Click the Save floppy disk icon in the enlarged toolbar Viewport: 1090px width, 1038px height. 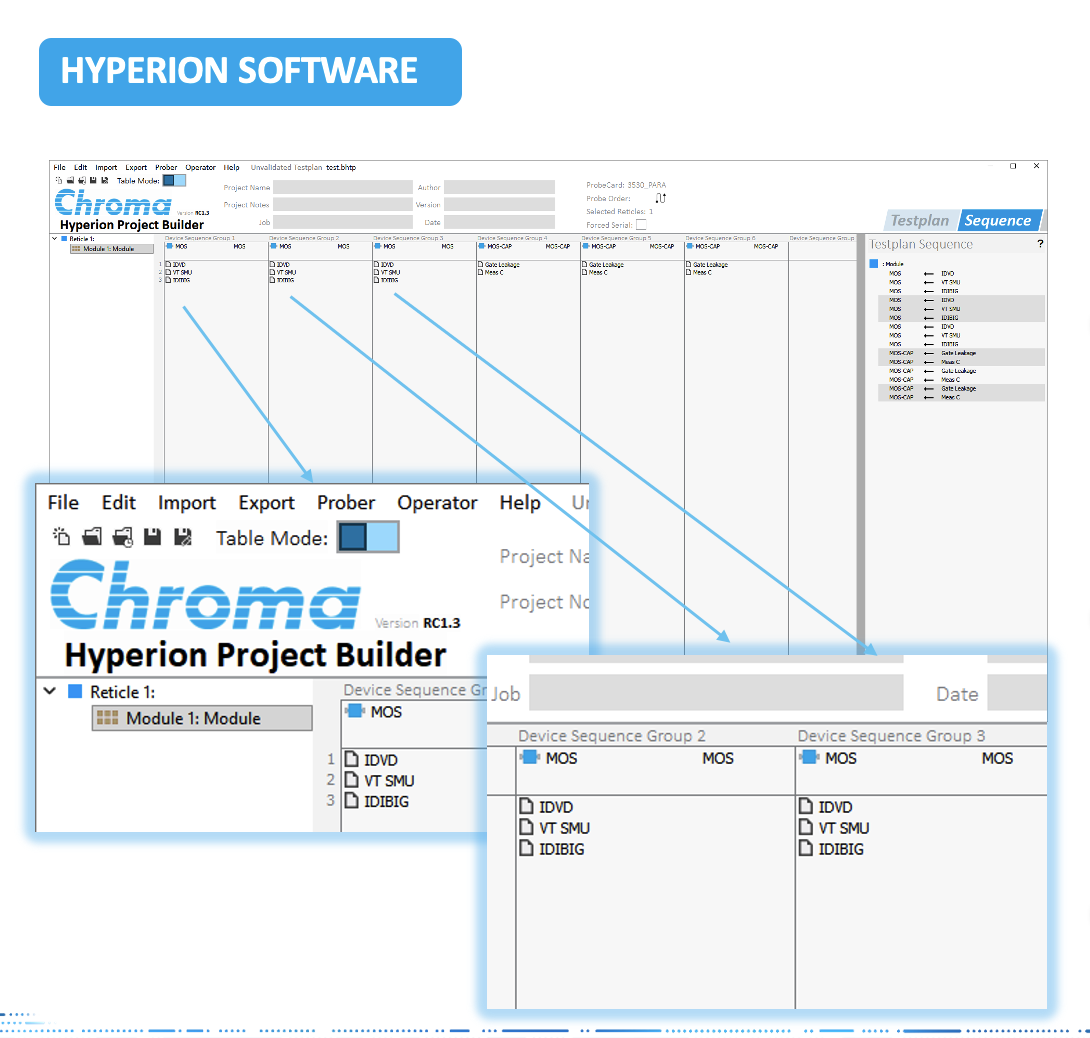[152, 537]
